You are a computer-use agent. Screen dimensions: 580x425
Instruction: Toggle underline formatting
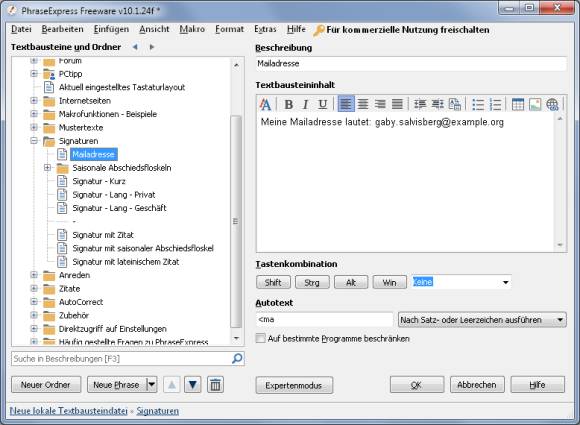323,104
